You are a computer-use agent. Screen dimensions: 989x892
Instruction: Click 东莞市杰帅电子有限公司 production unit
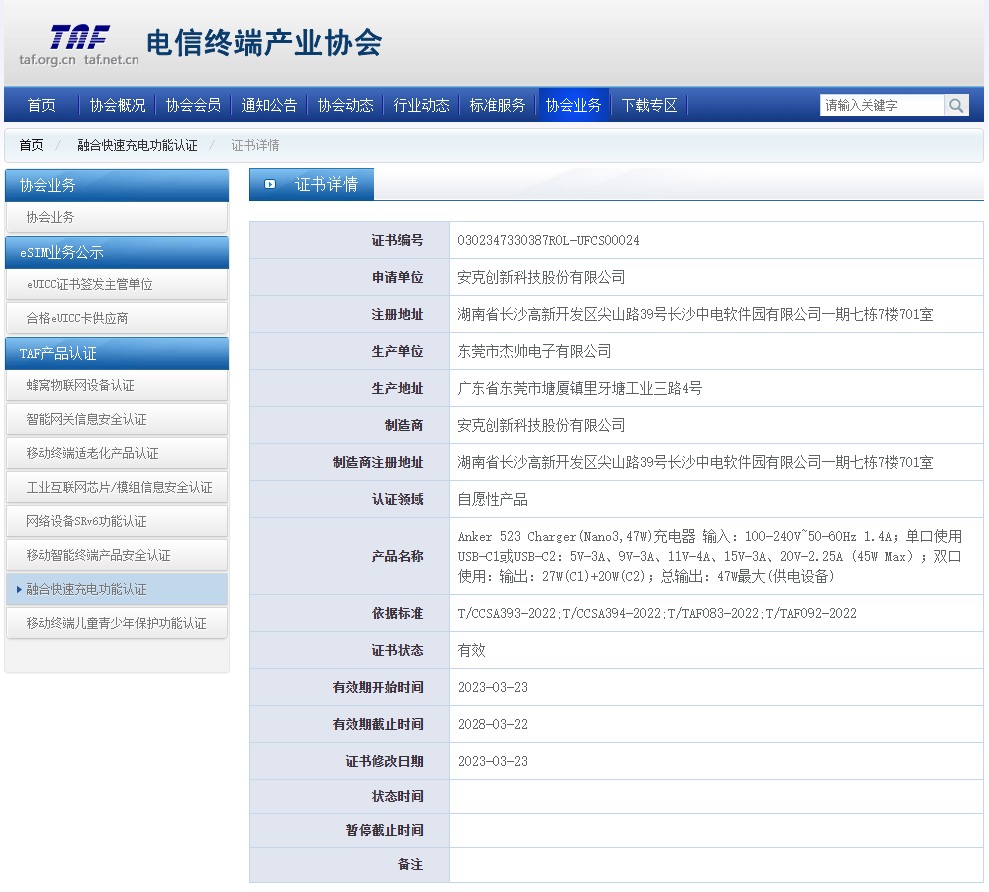[x=534, y=351]
